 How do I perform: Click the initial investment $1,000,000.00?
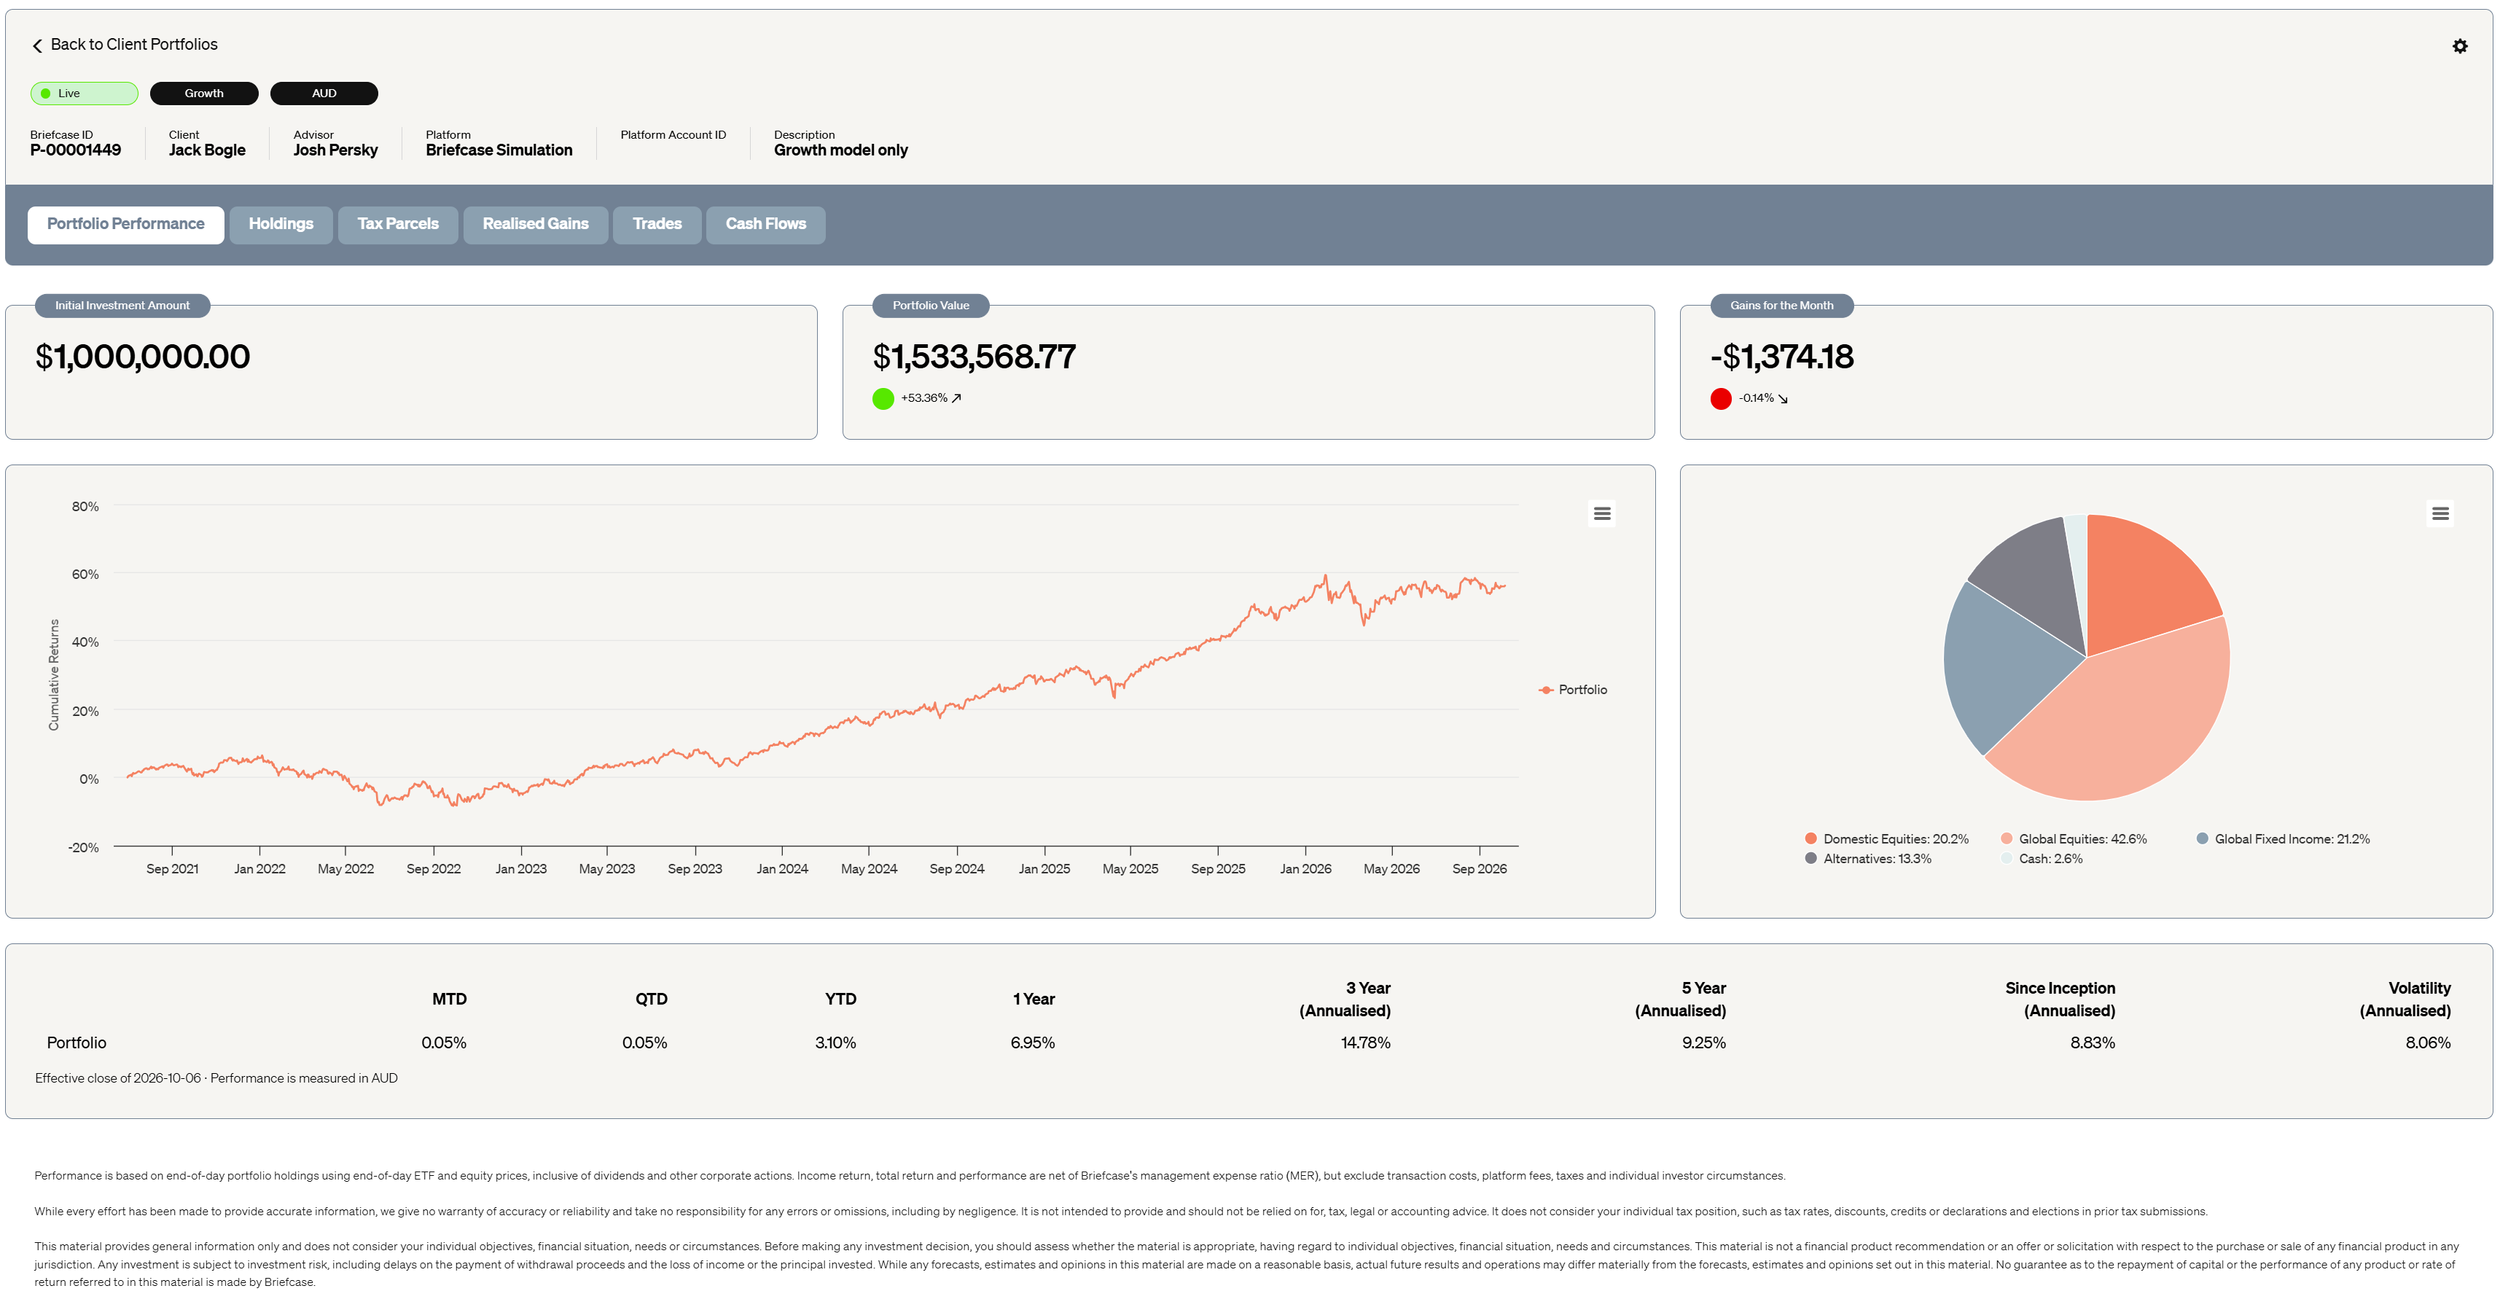143,357
